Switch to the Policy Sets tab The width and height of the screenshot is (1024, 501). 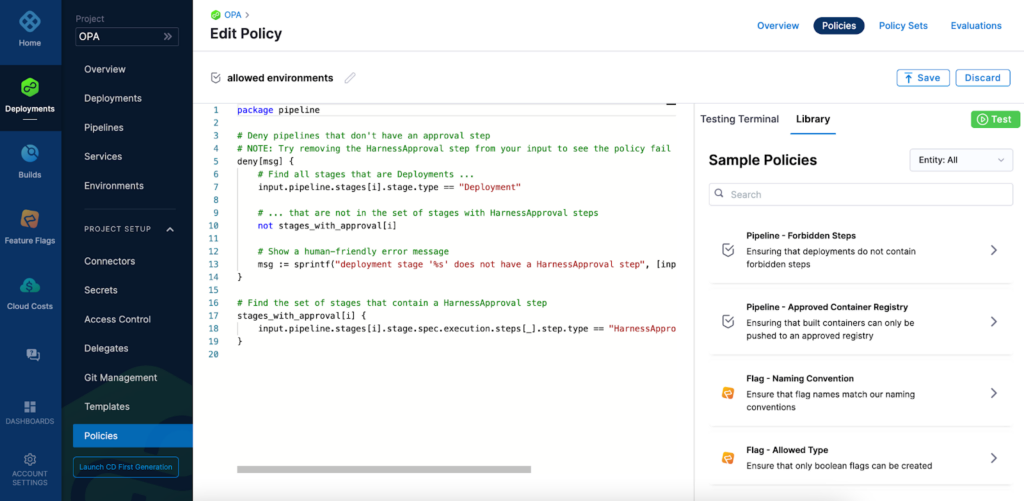(903, 25)
